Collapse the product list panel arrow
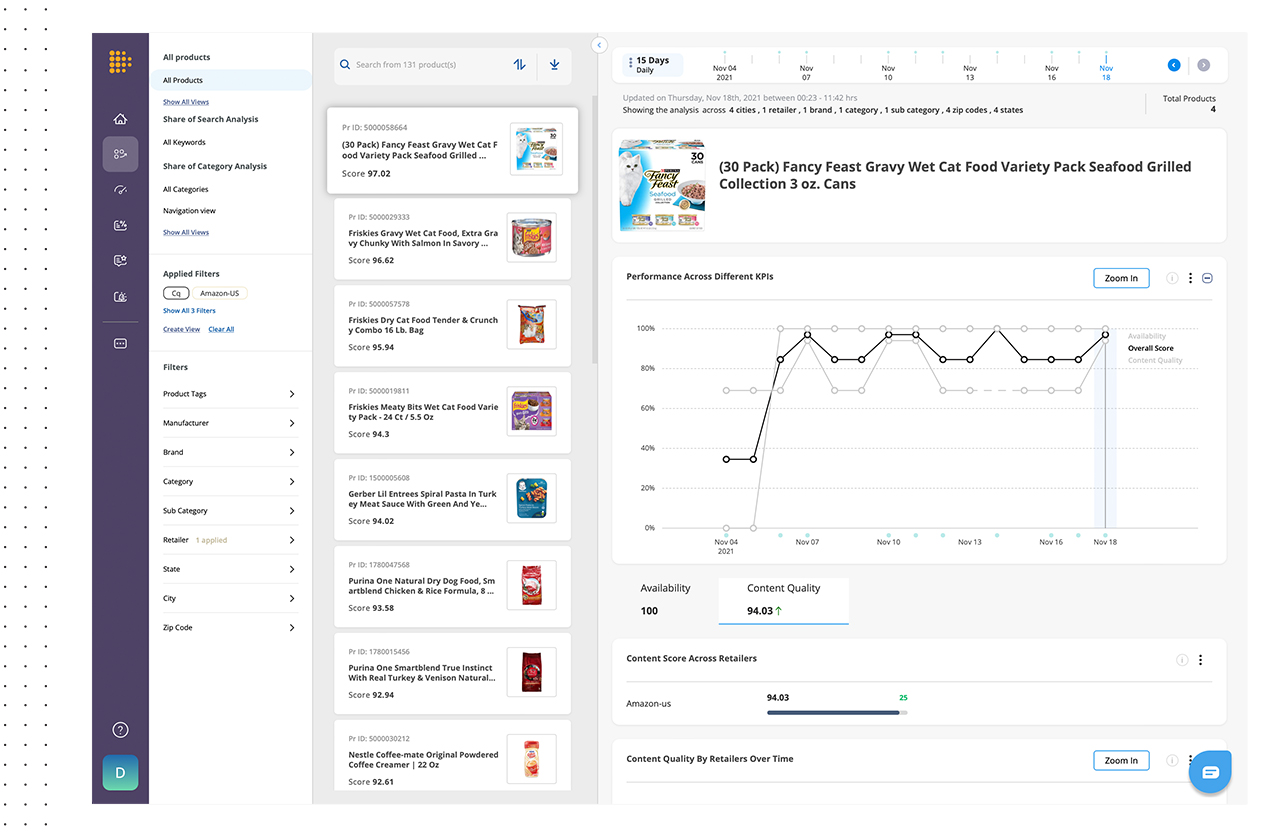This screenshot has height=836, width=1280. (x=599, y=45)
